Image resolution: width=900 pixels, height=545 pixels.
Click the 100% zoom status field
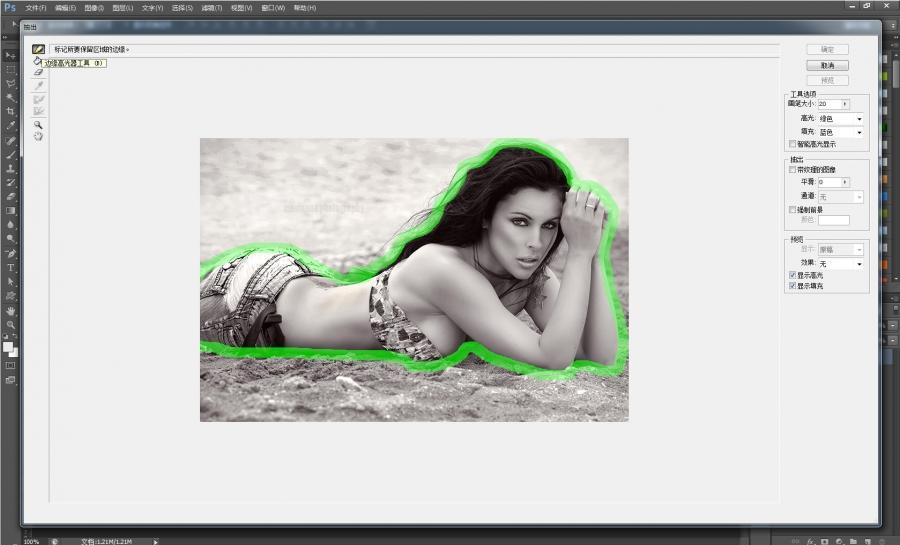tap(32, 541)
